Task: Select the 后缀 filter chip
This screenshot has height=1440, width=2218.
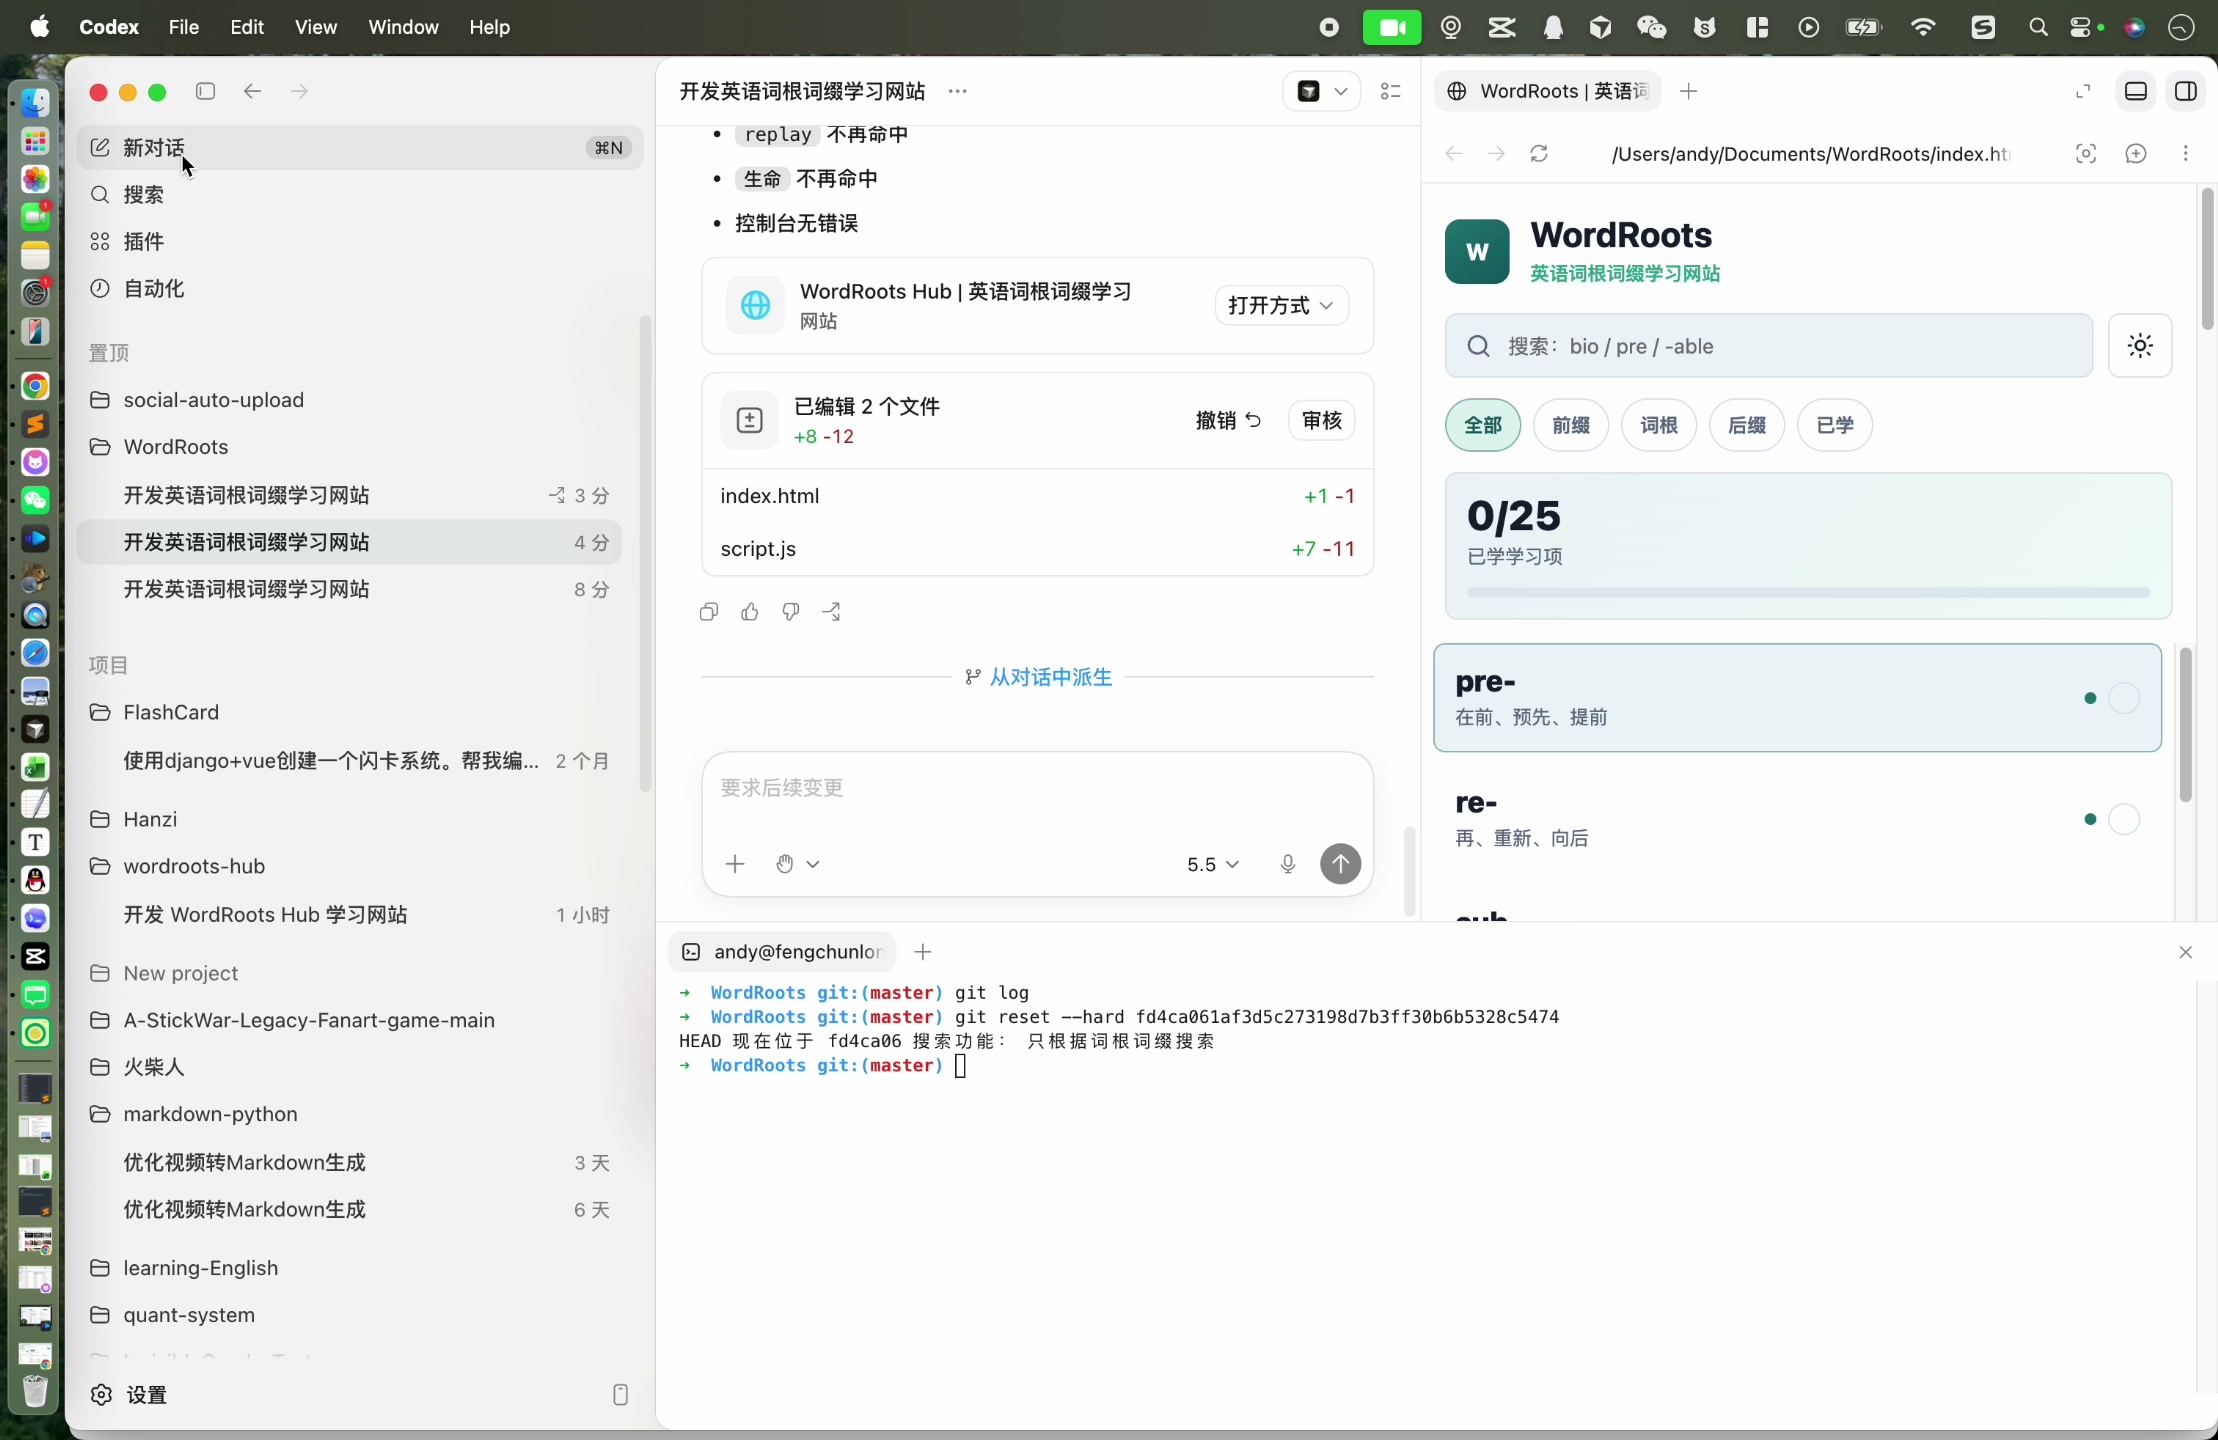Action: pyautogui.click(x=1747, y=425)
